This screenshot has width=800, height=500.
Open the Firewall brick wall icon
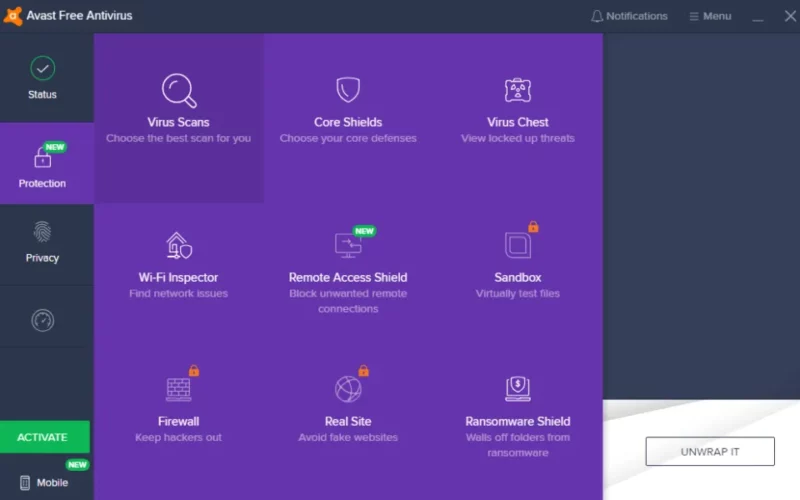click(x=179, y=390)
